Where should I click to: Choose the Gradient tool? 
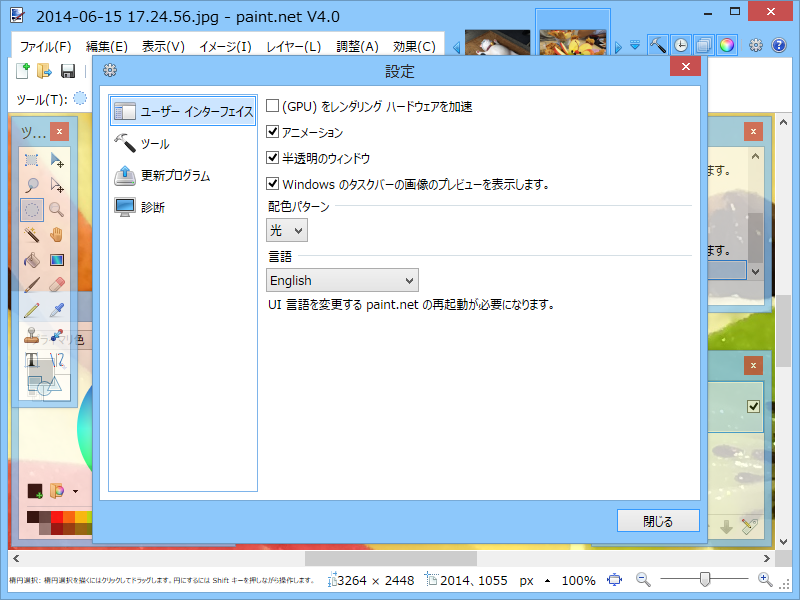pos(57,260)
